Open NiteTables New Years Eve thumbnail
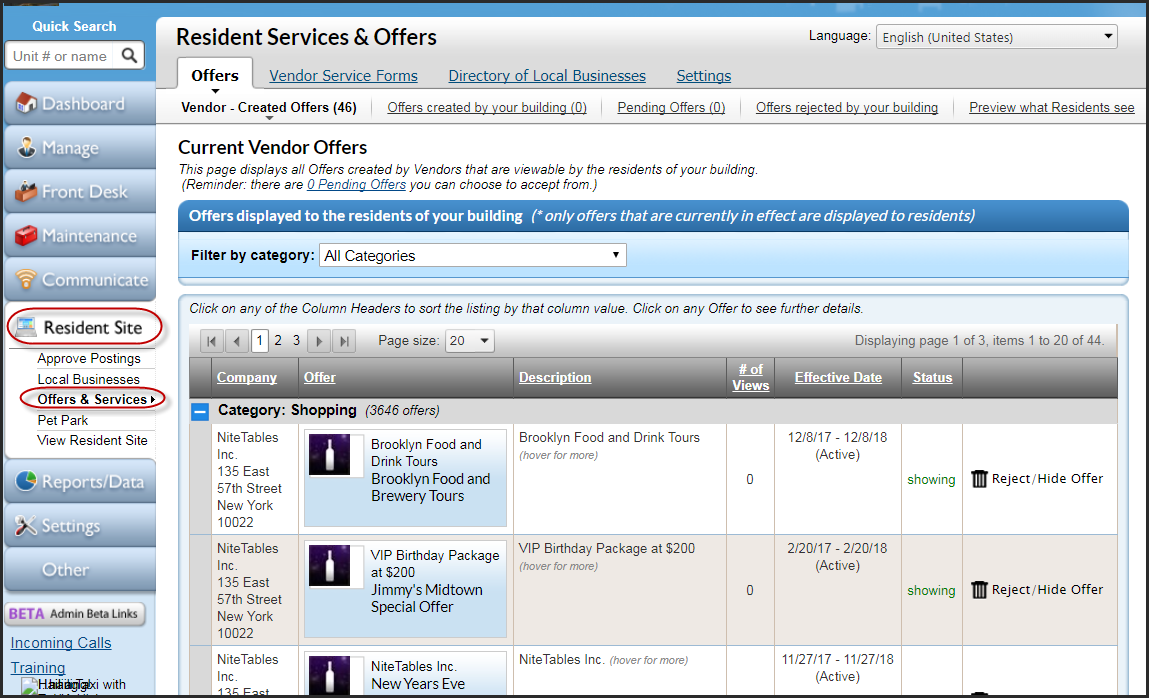 [329, 675]
